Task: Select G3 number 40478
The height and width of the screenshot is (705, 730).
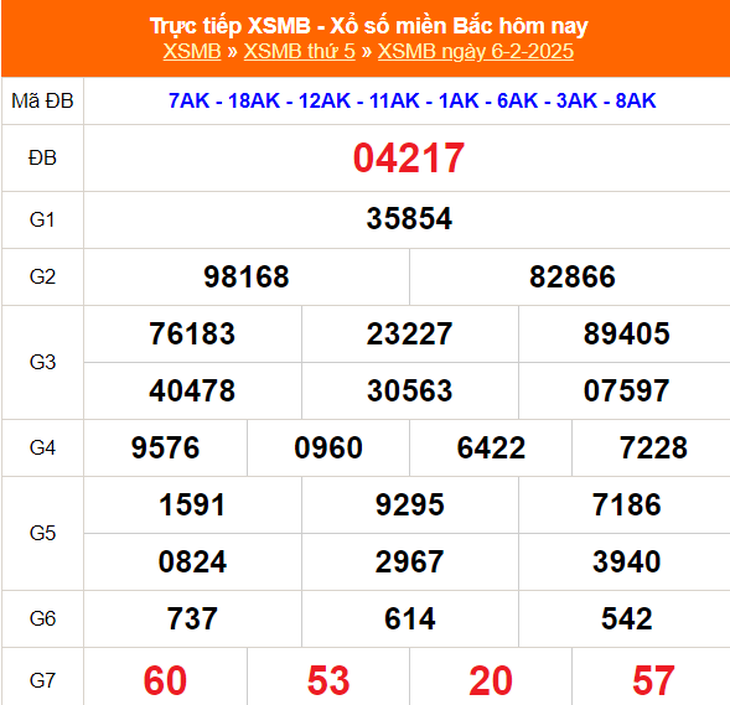Action: point(192,390)
